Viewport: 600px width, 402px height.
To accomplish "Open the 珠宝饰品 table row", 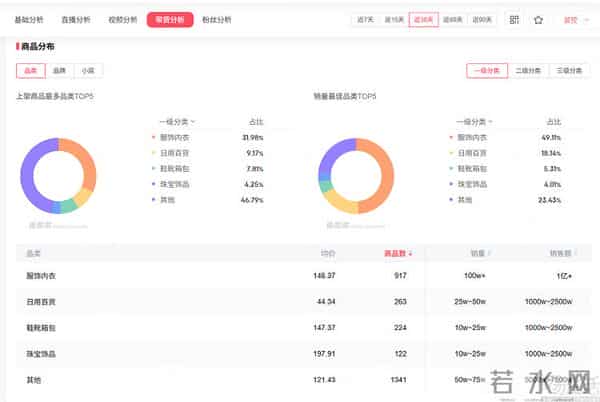I will [303, 353].
